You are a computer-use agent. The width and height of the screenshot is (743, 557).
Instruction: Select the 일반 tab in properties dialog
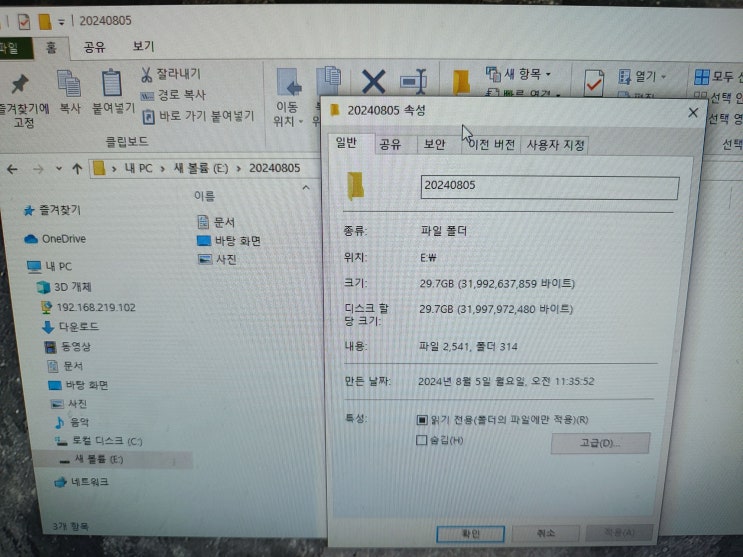coord(346,143)
